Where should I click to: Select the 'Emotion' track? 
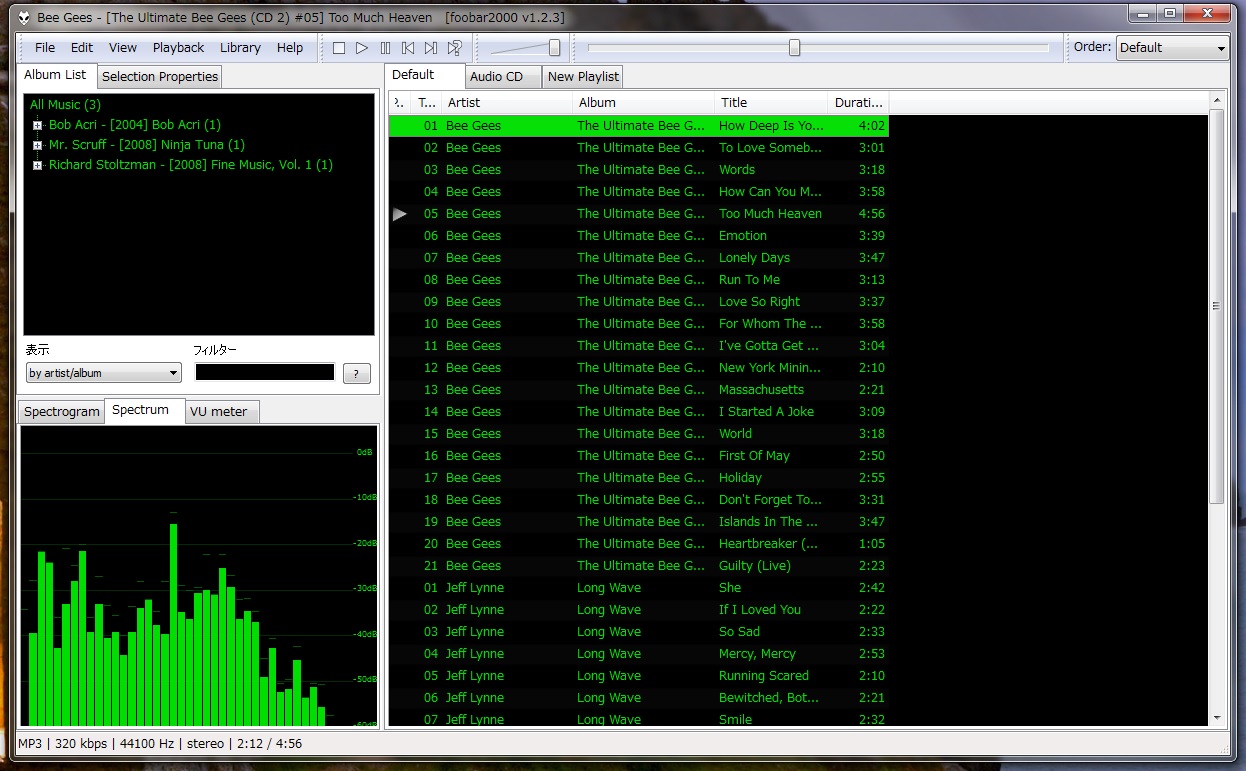pos(638,236)
